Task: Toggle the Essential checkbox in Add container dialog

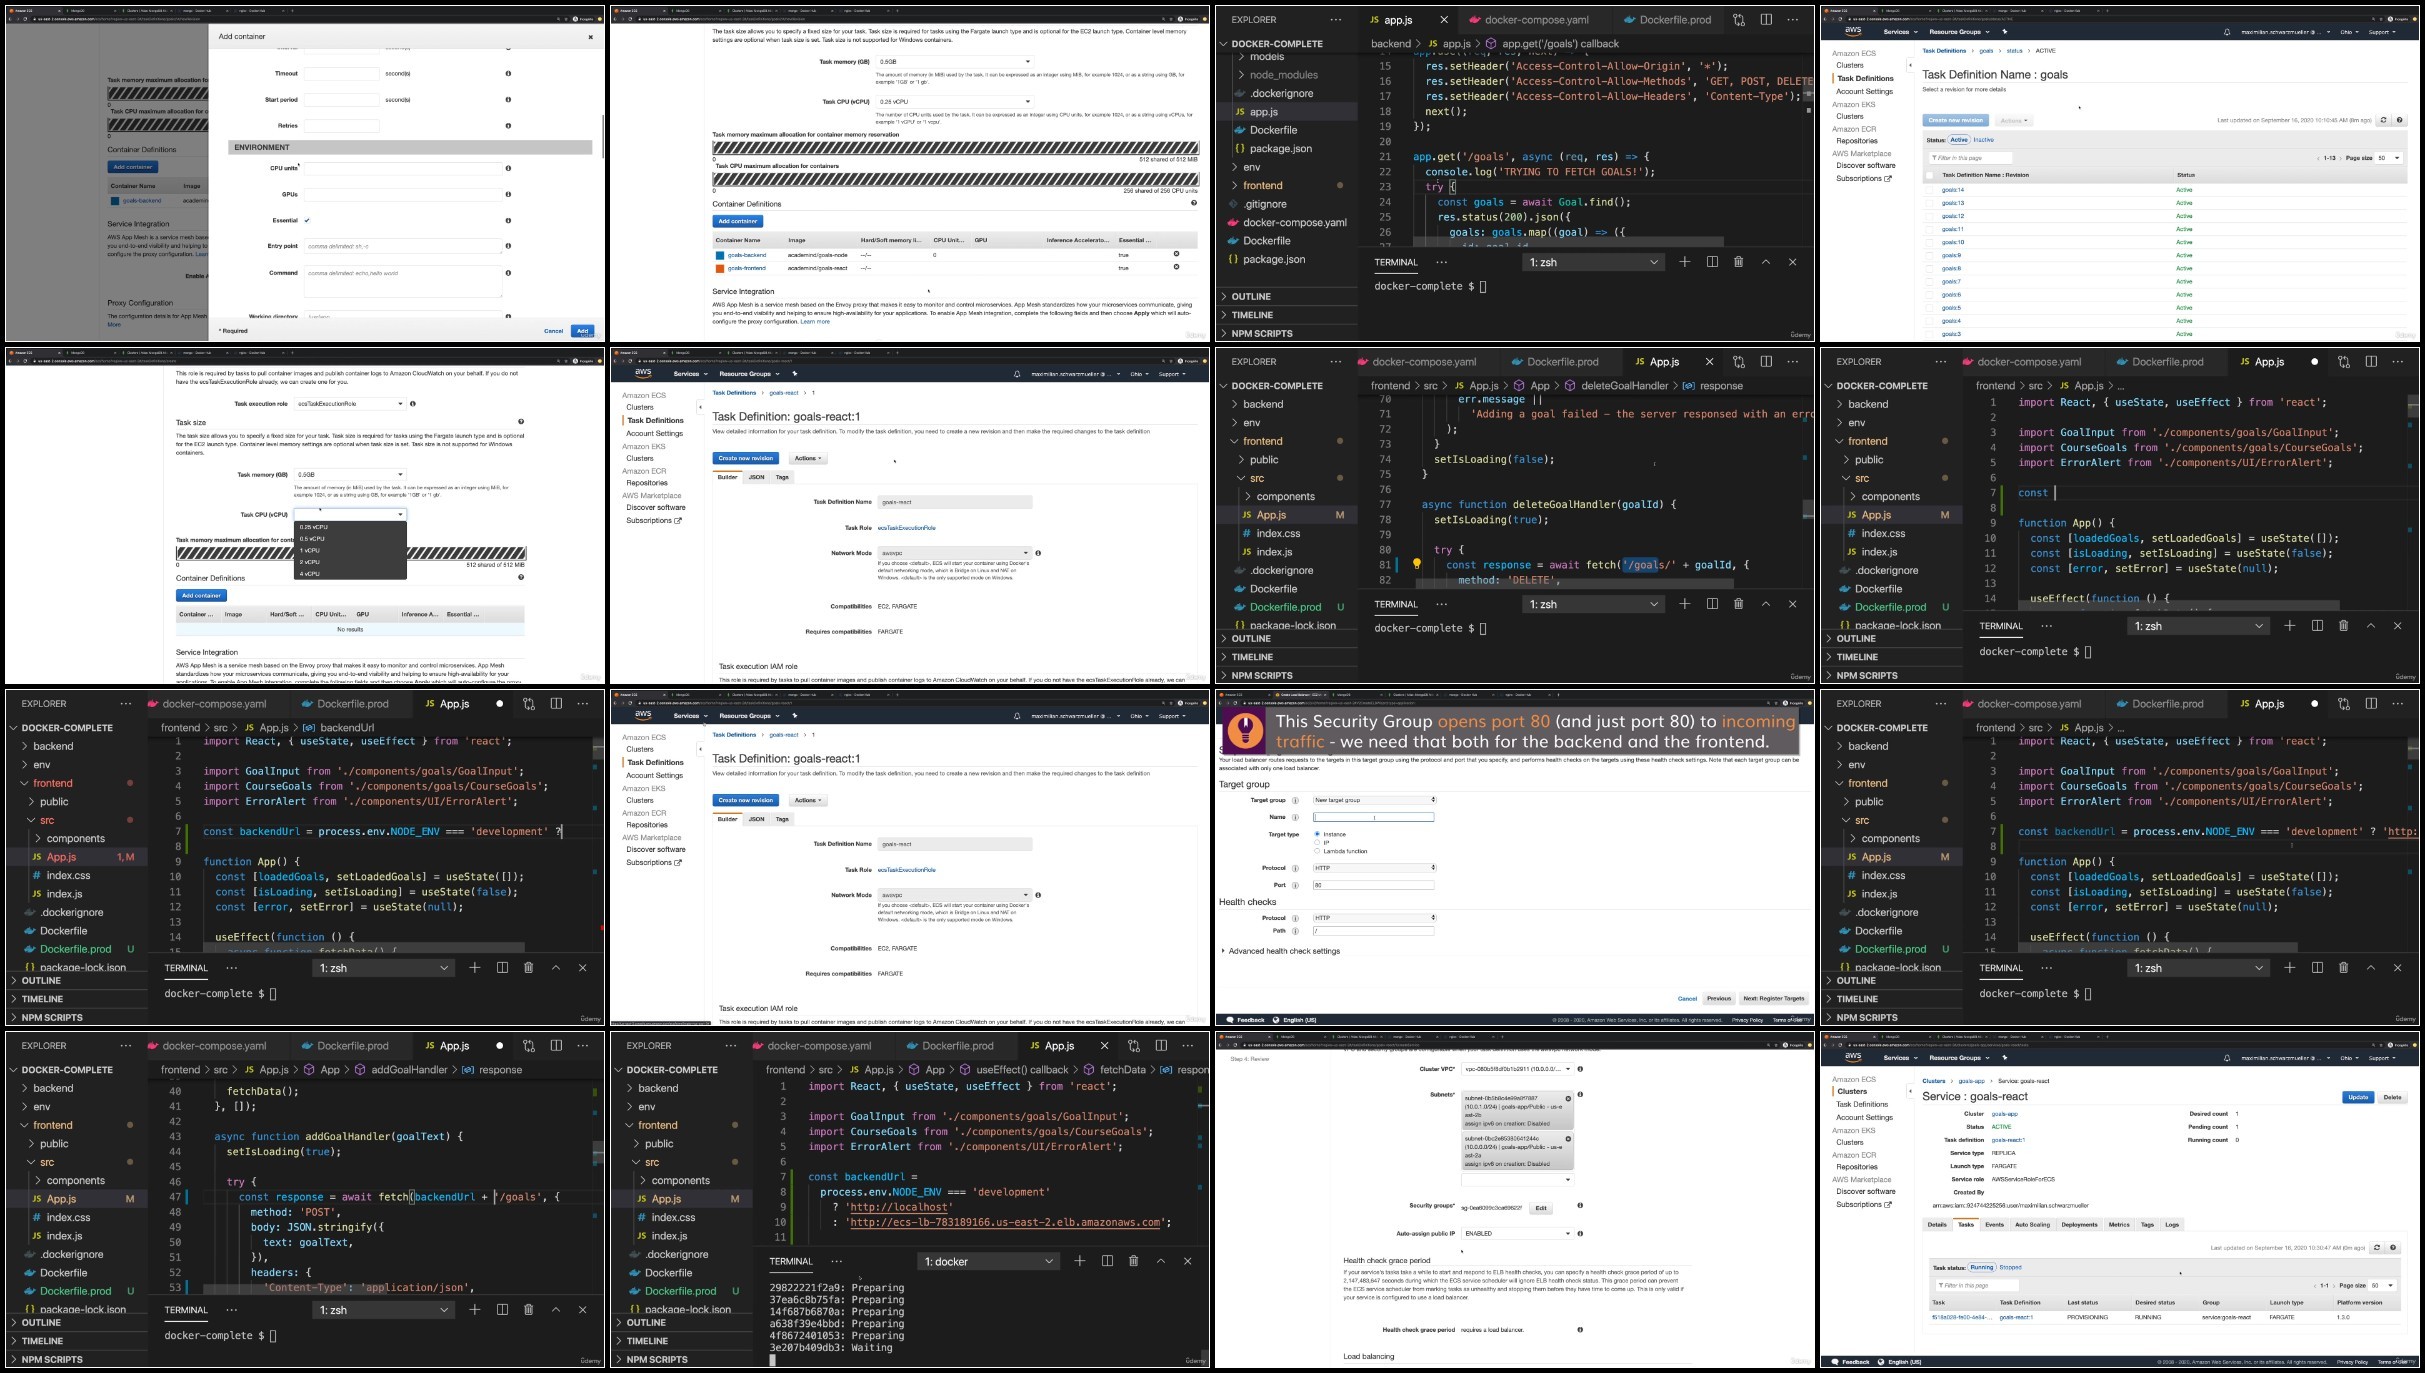Action: pos(307,220)
